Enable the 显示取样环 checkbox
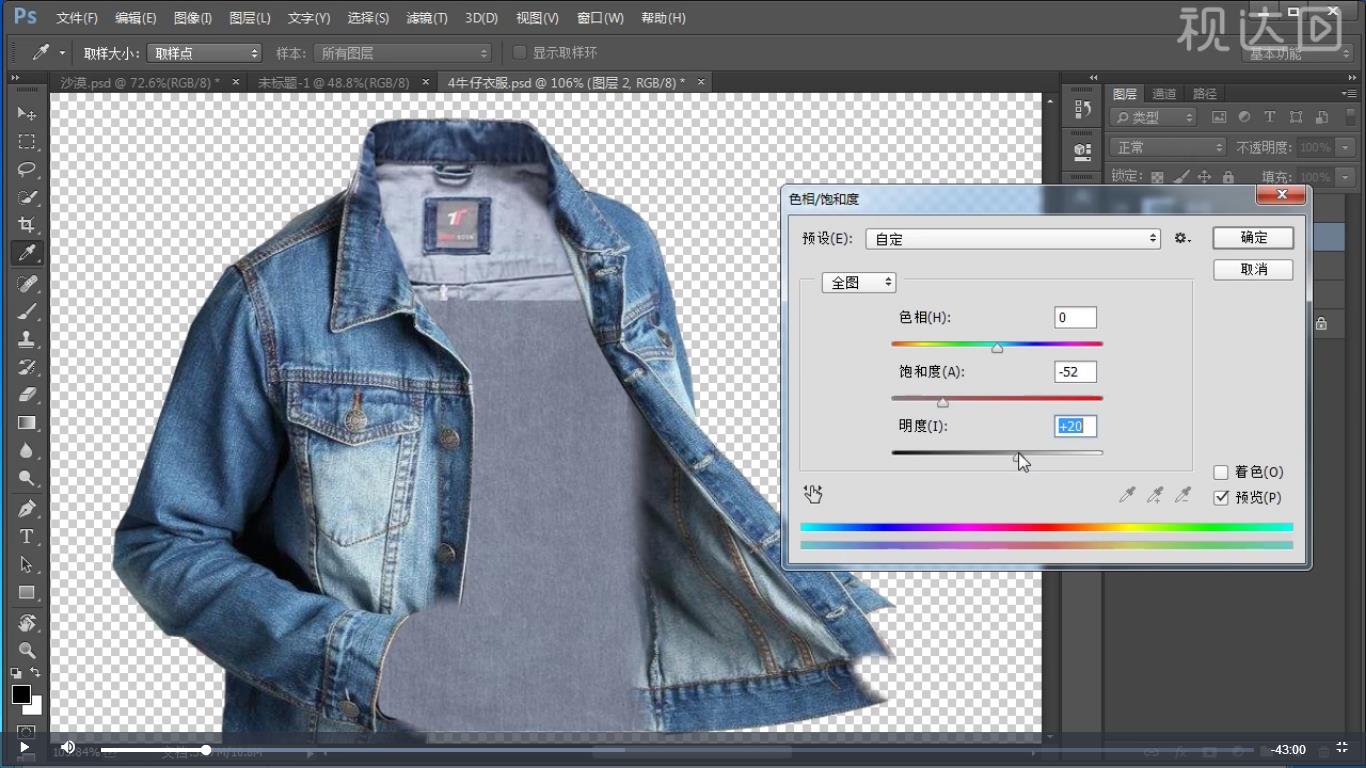Viewport: 1366px width, 768px height. click(x=519, y=53)
